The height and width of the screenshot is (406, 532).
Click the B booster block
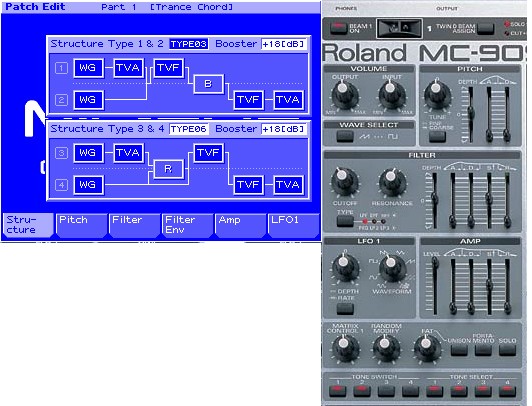(x=209, y=84)
